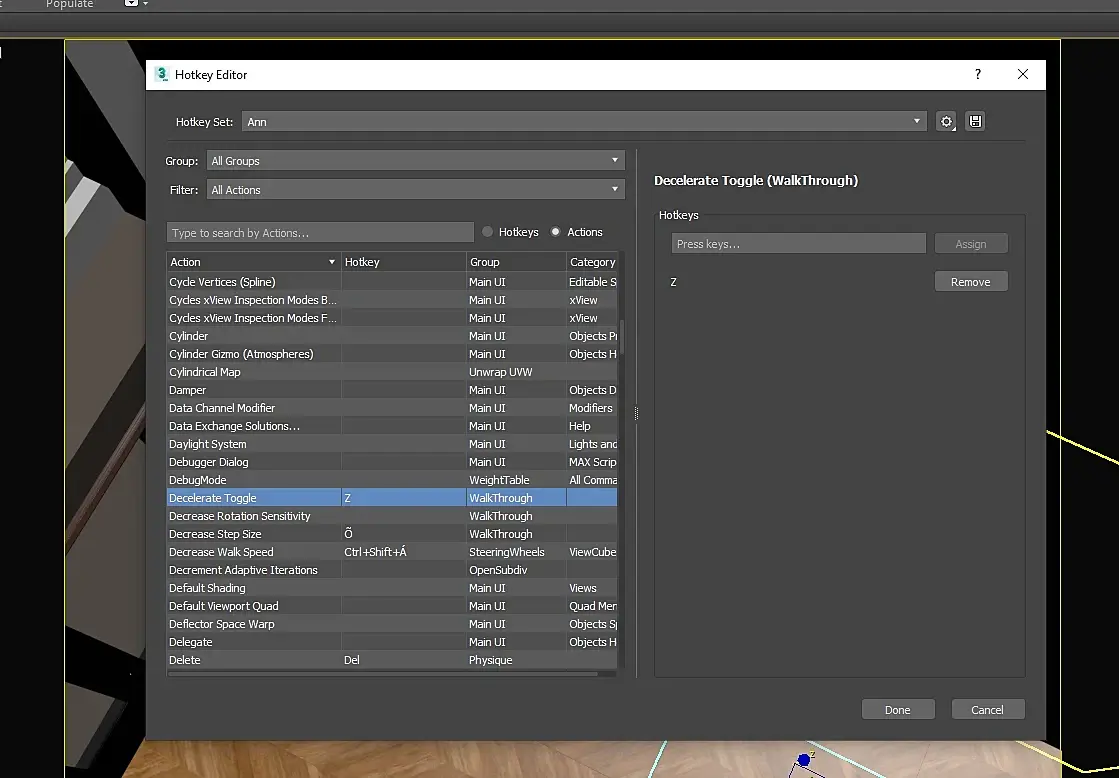Click the save hotkey set floppy icon
This screenshot has height=778, width=1119.
(x=975, y=122)
